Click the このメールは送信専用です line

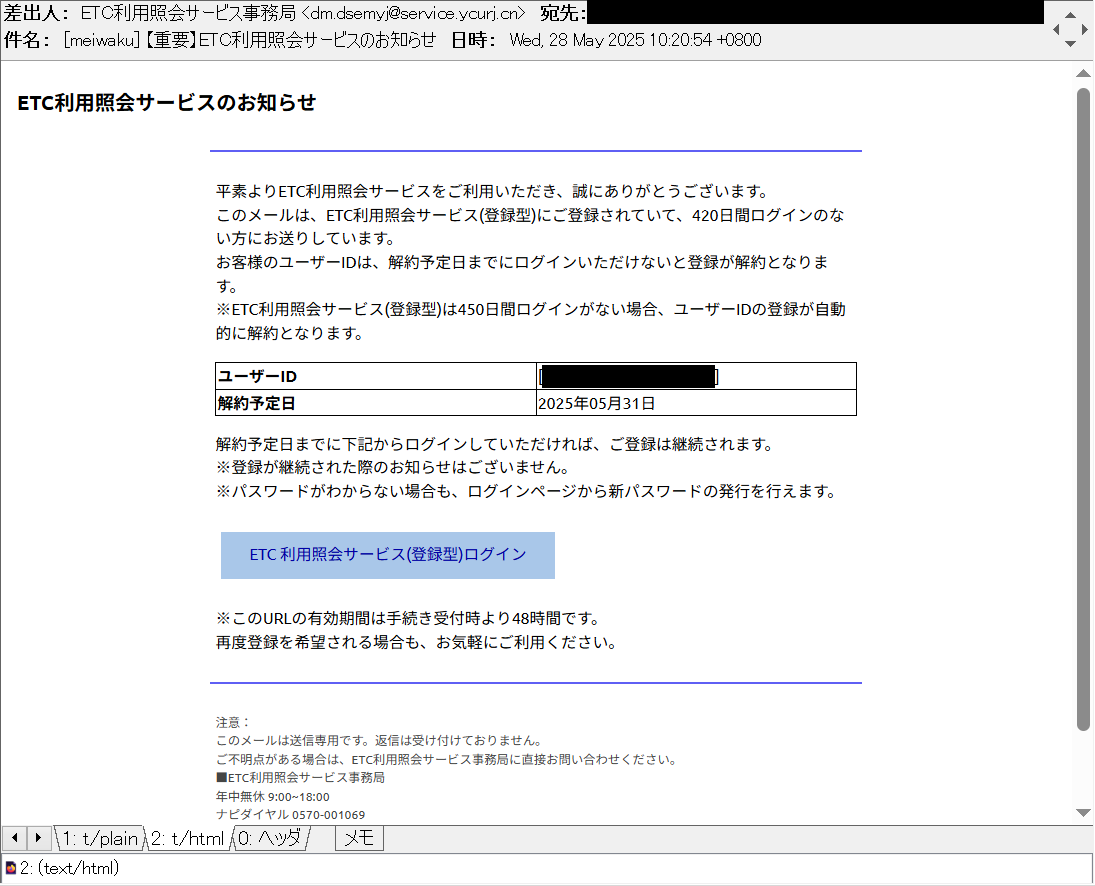pyautogui.click(x=379, y=740)
